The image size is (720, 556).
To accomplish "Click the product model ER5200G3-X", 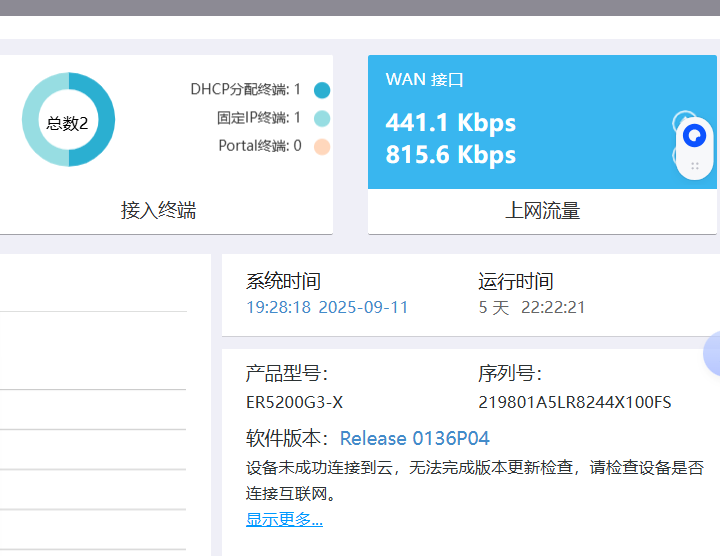I will coord(294,403).
